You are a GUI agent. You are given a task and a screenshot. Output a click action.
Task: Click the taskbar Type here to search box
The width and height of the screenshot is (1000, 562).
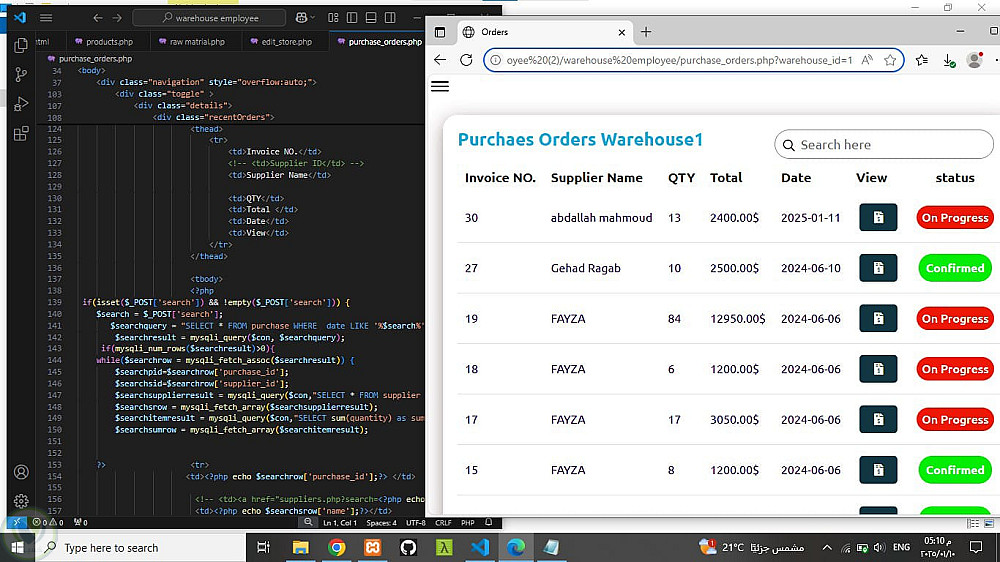tap(140, 547)
